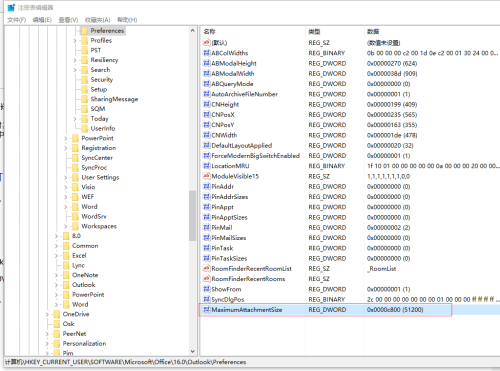Image resolution: width=500 pixels, height=371 pixels.
Task: Click the PinTask DWORD icon
Action: point(207,248)
